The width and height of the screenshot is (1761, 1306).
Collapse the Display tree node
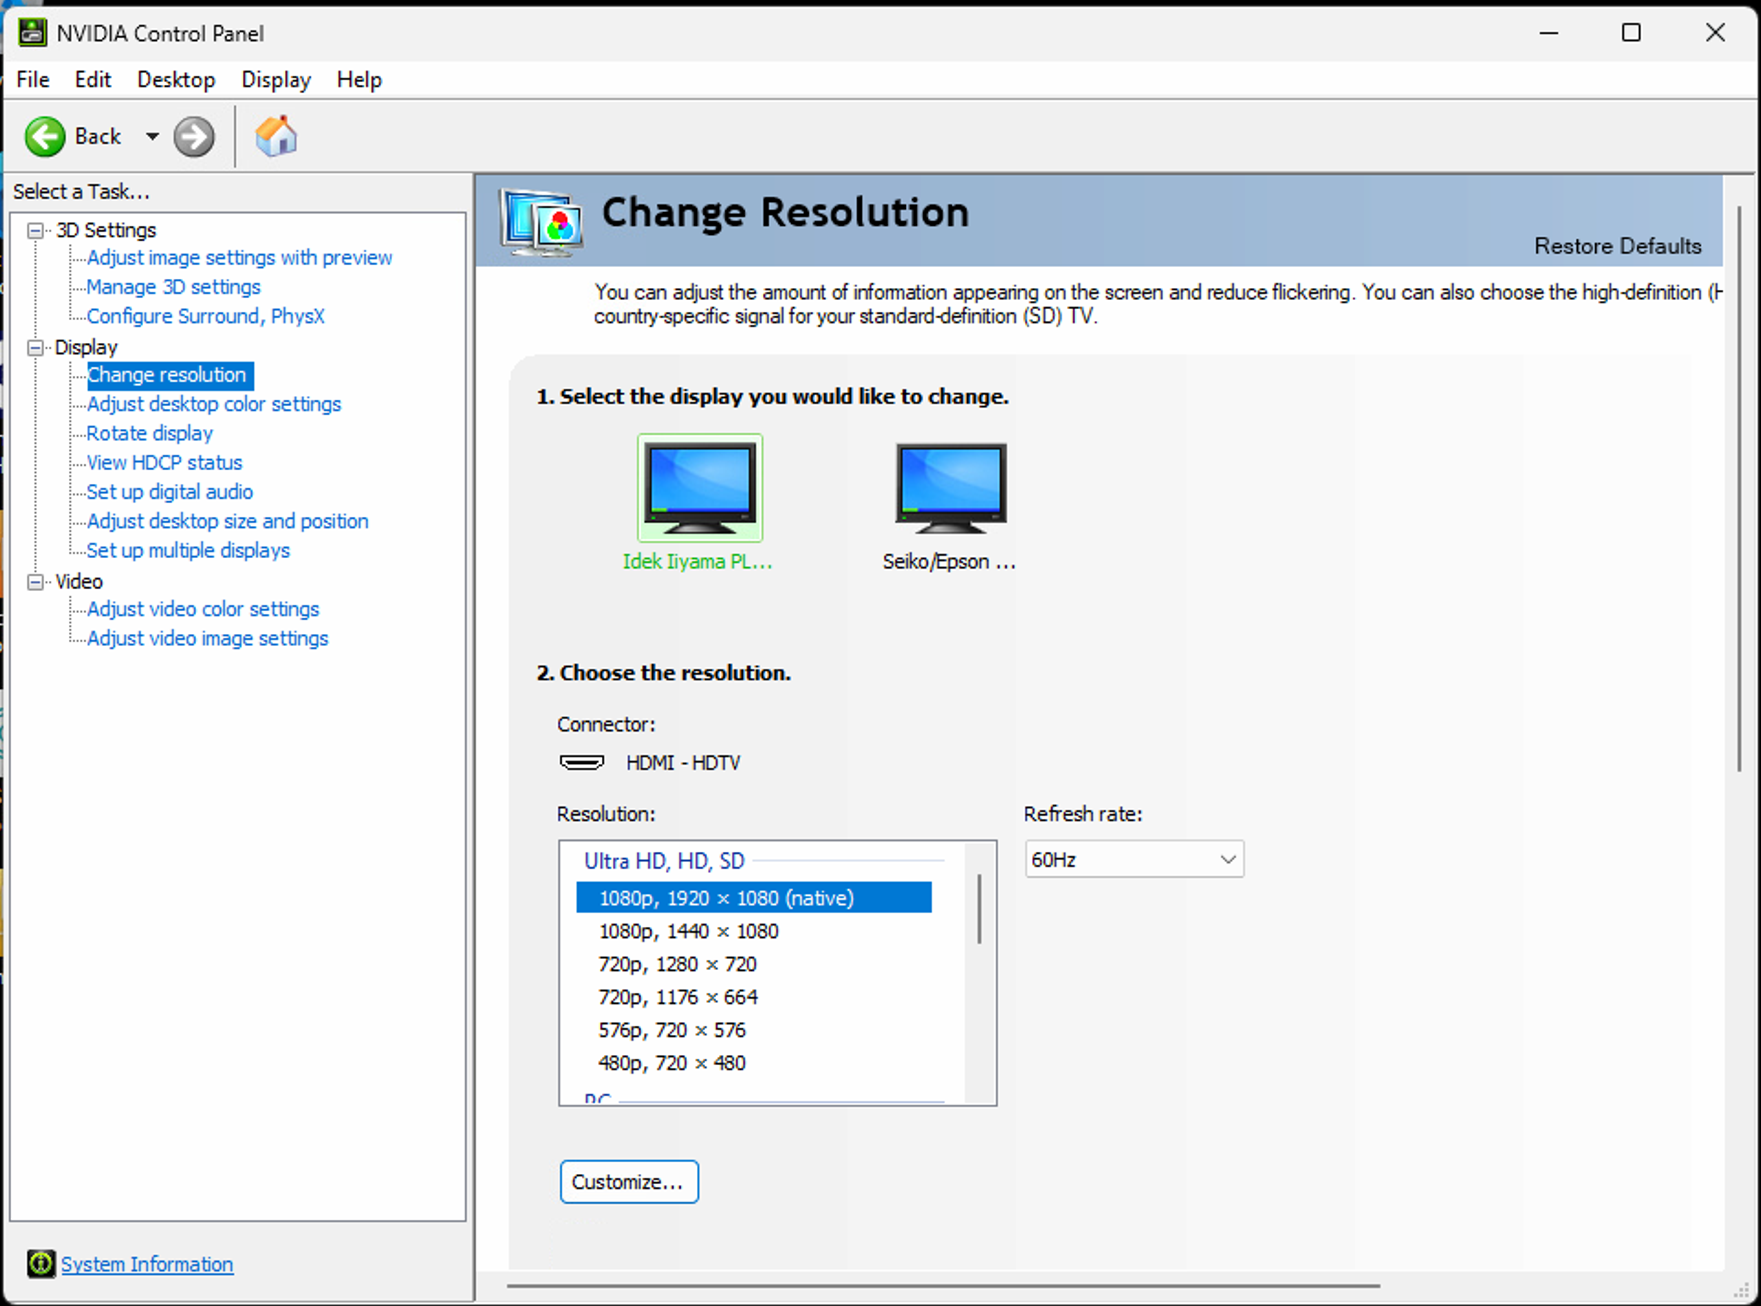pos(36,347)
